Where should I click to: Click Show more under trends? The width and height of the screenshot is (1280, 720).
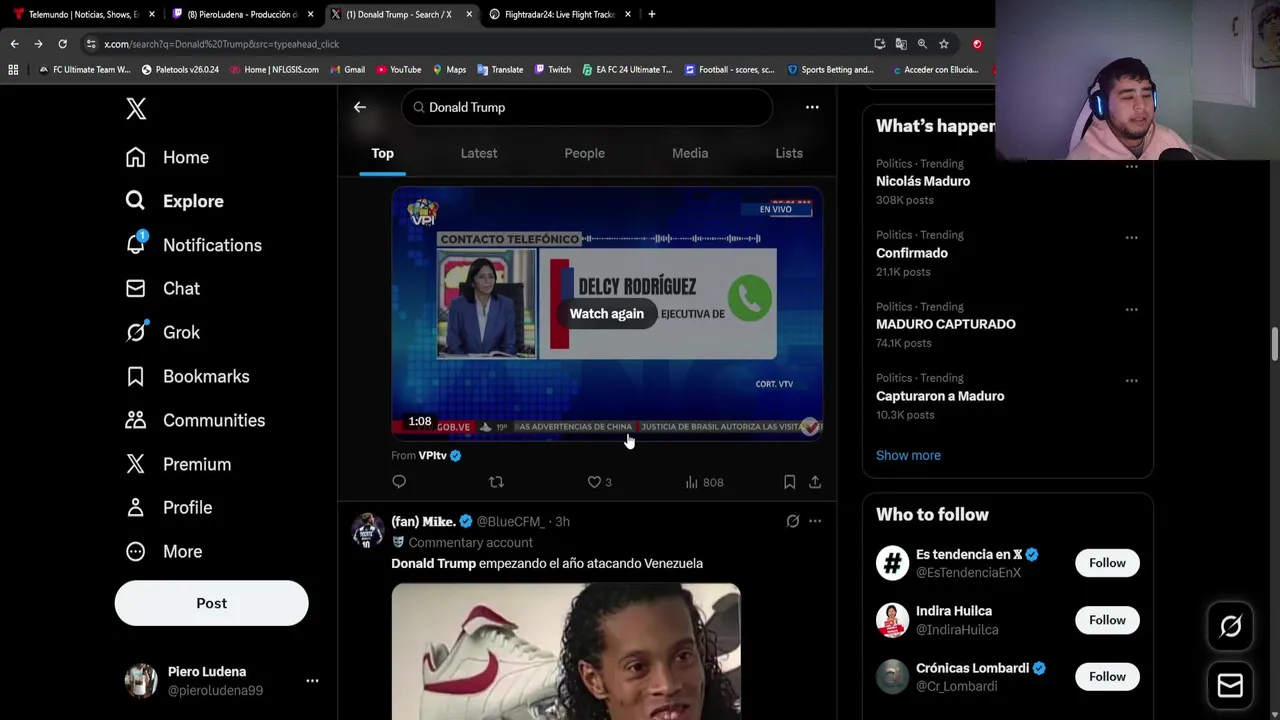pyautogui.click(x=908, y=455)
